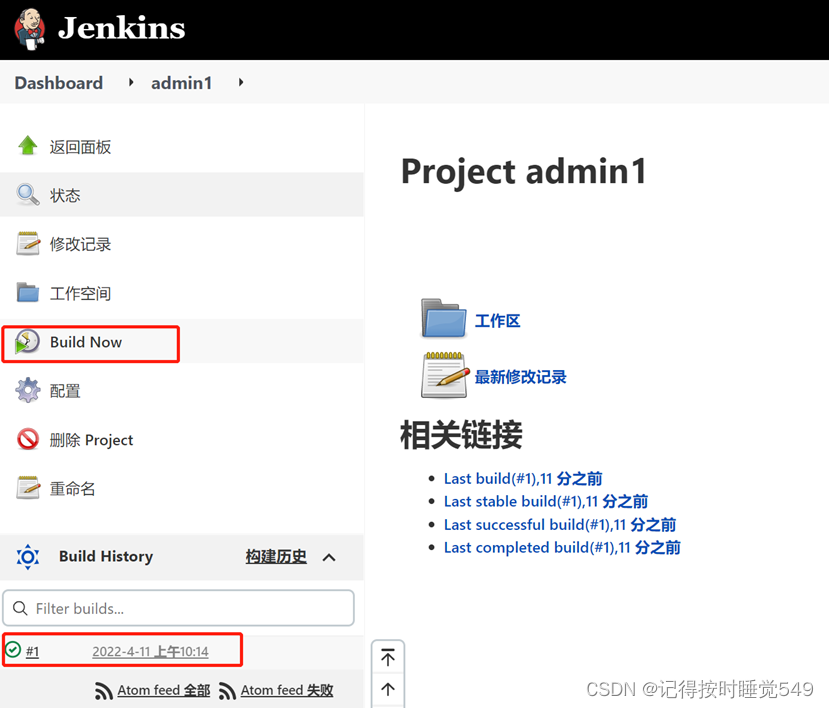Open Atom feed 失败 link
Viewport: 829px width, 708px height.
(287, 690)
